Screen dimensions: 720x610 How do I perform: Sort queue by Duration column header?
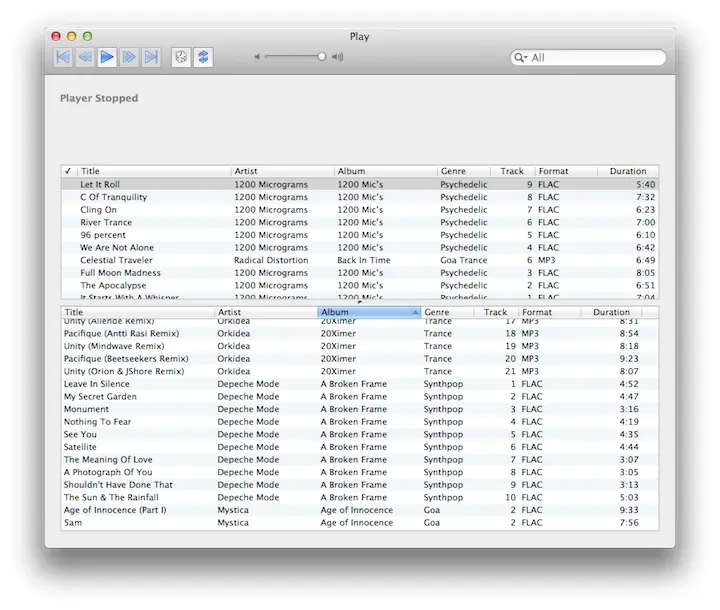click(x=628, y=171)
